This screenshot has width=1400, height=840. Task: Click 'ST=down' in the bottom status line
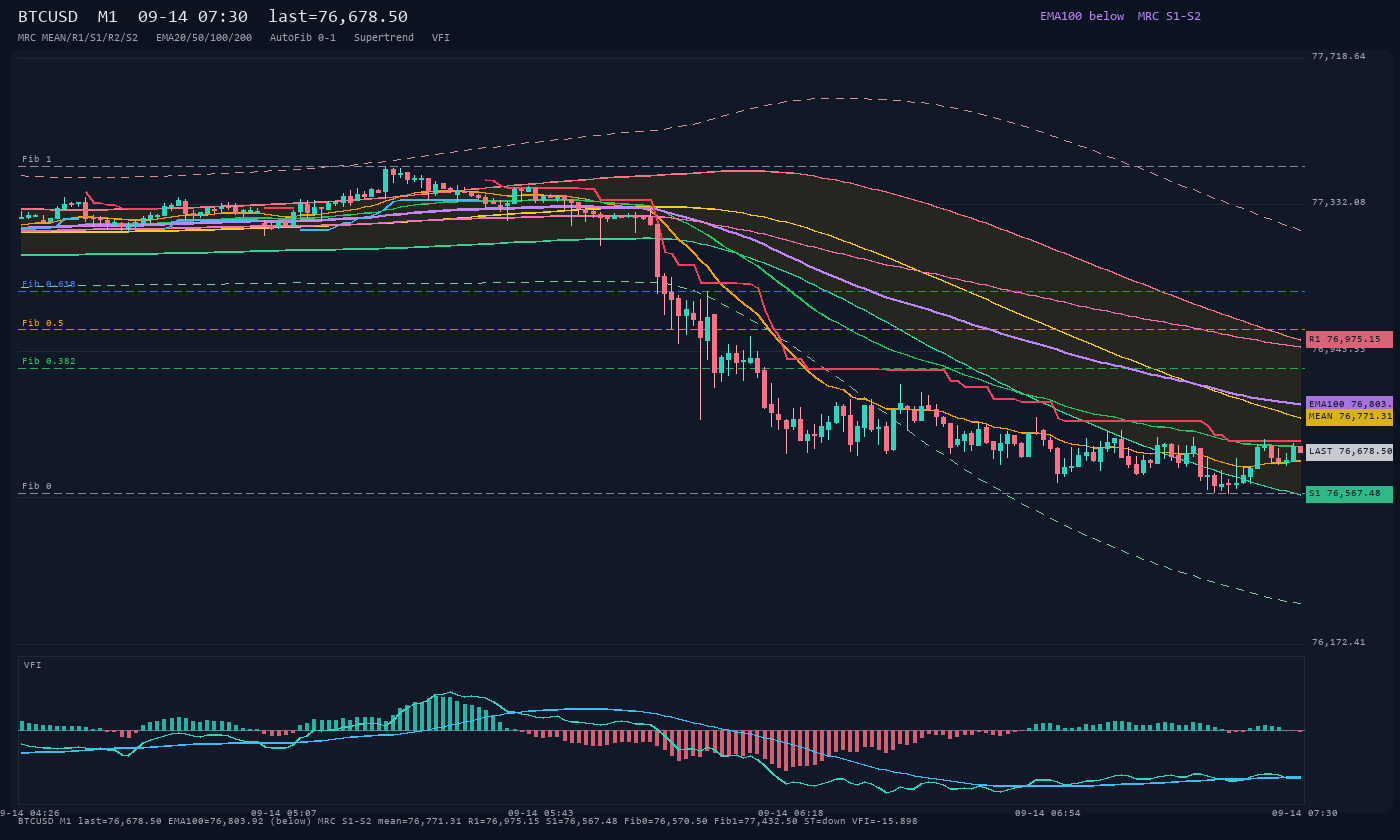point(826,821)
